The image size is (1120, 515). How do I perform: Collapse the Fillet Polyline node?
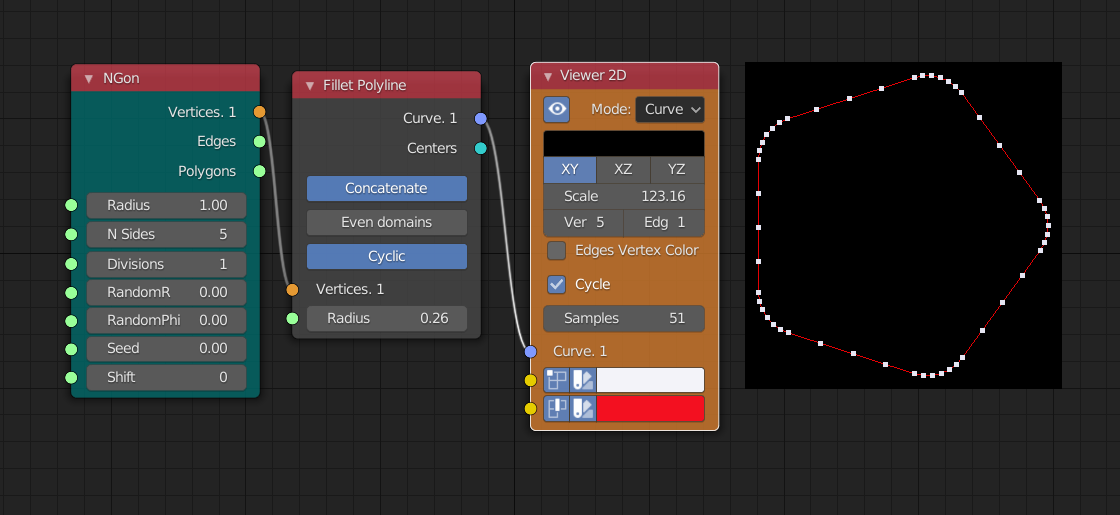tap(309, 85)
